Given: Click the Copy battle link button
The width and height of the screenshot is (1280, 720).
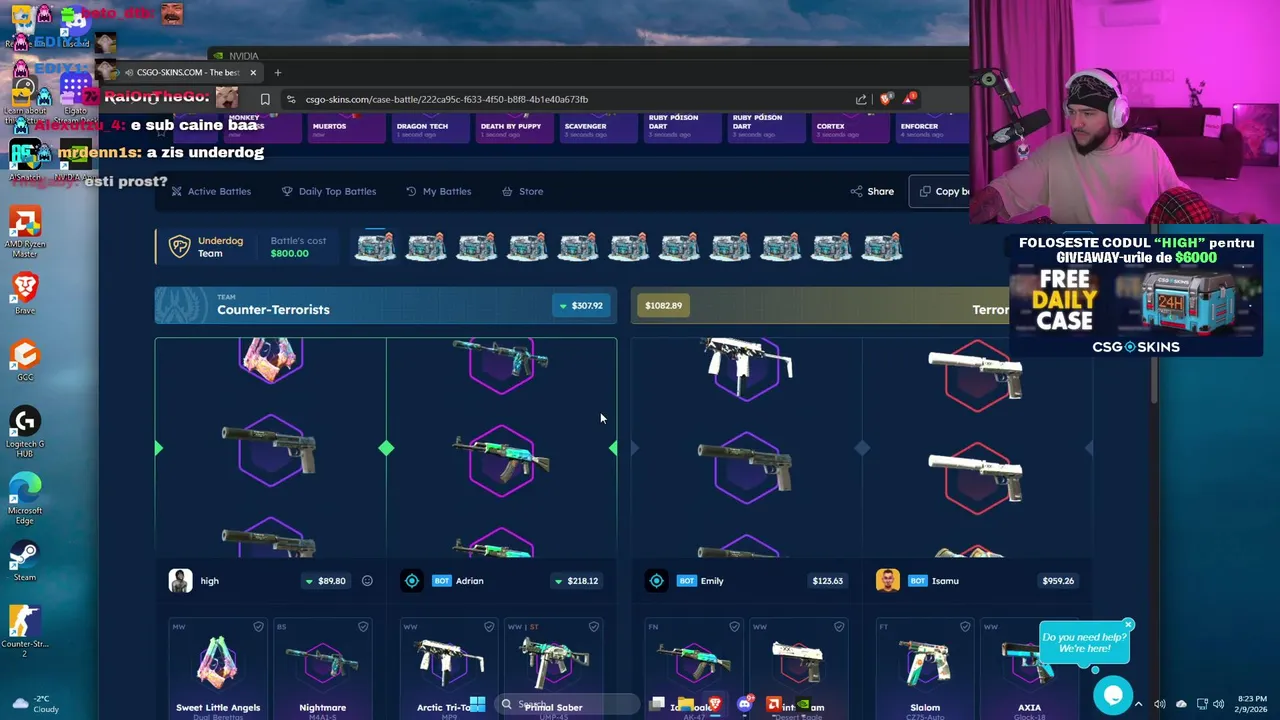Looking at the screenshot, I should (x=940, y=191).
